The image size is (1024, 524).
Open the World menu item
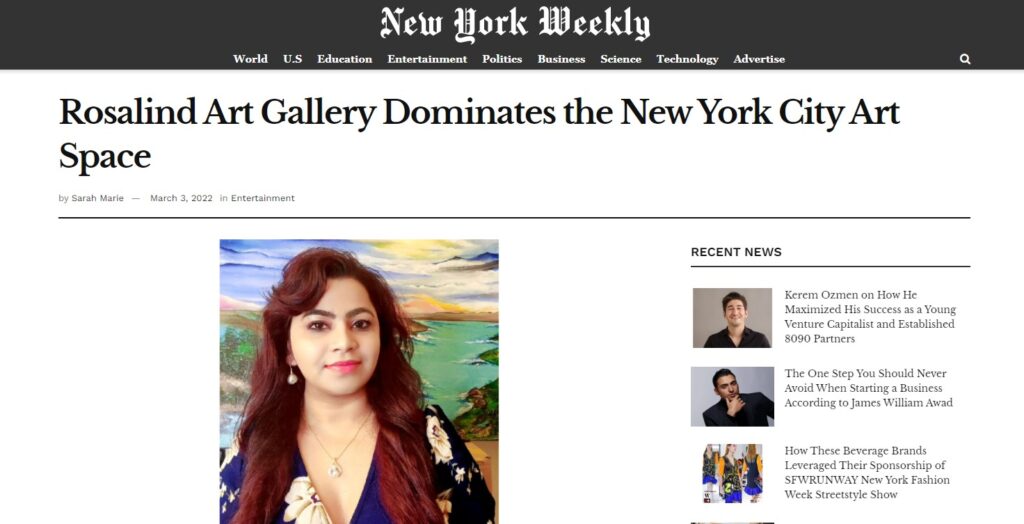click(x=250, y=59)
